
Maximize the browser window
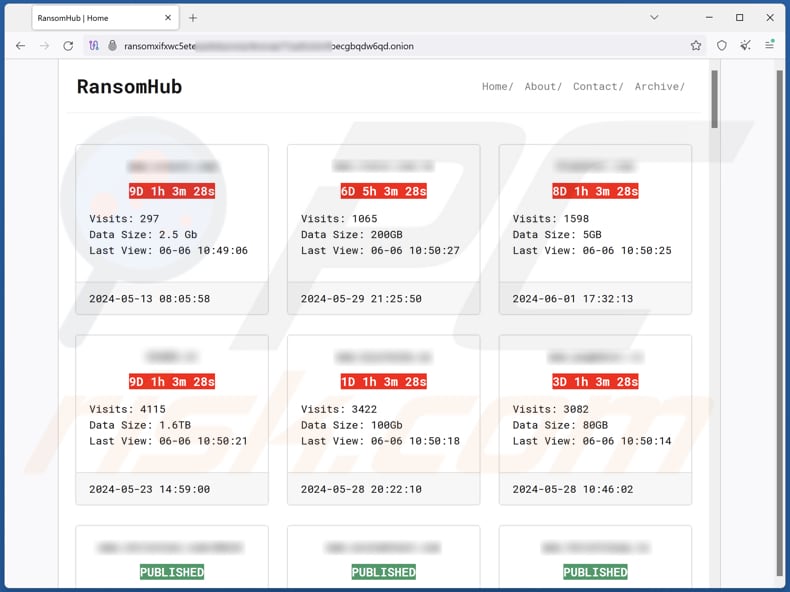pyautogui.click(x=739, y=18)
